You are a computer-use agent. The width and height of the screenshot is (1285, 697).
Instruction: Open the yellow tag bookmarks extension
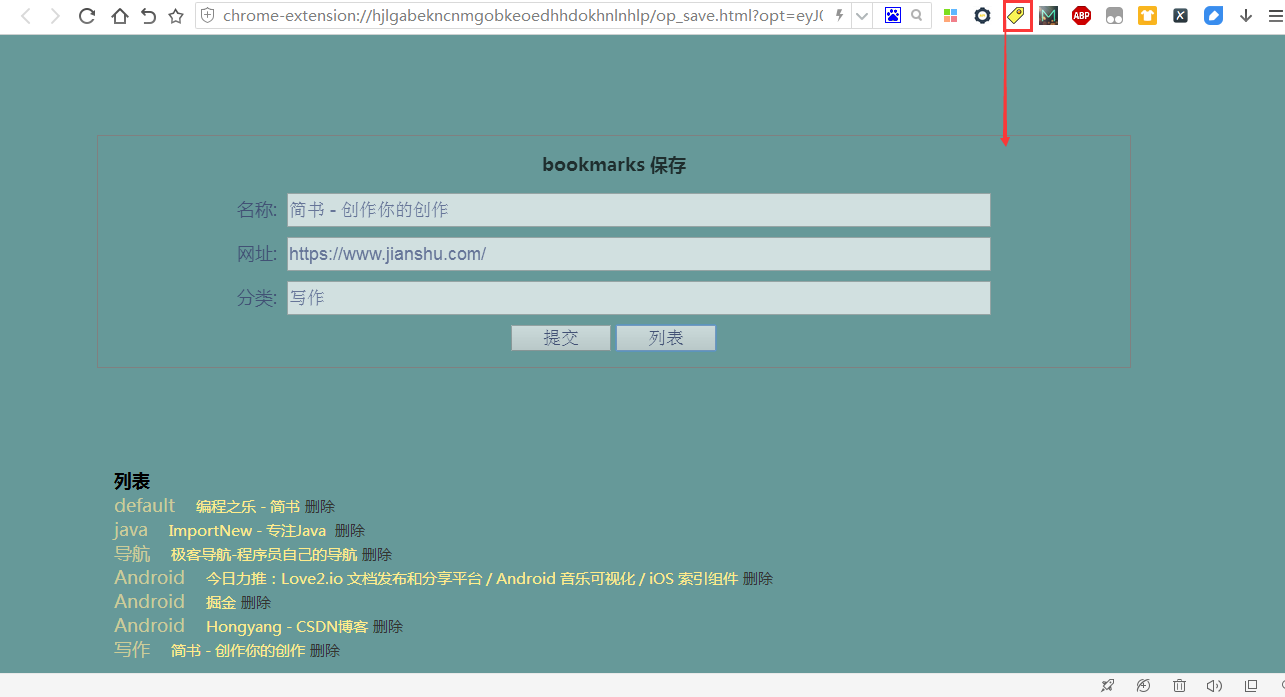click(1016, 16)
